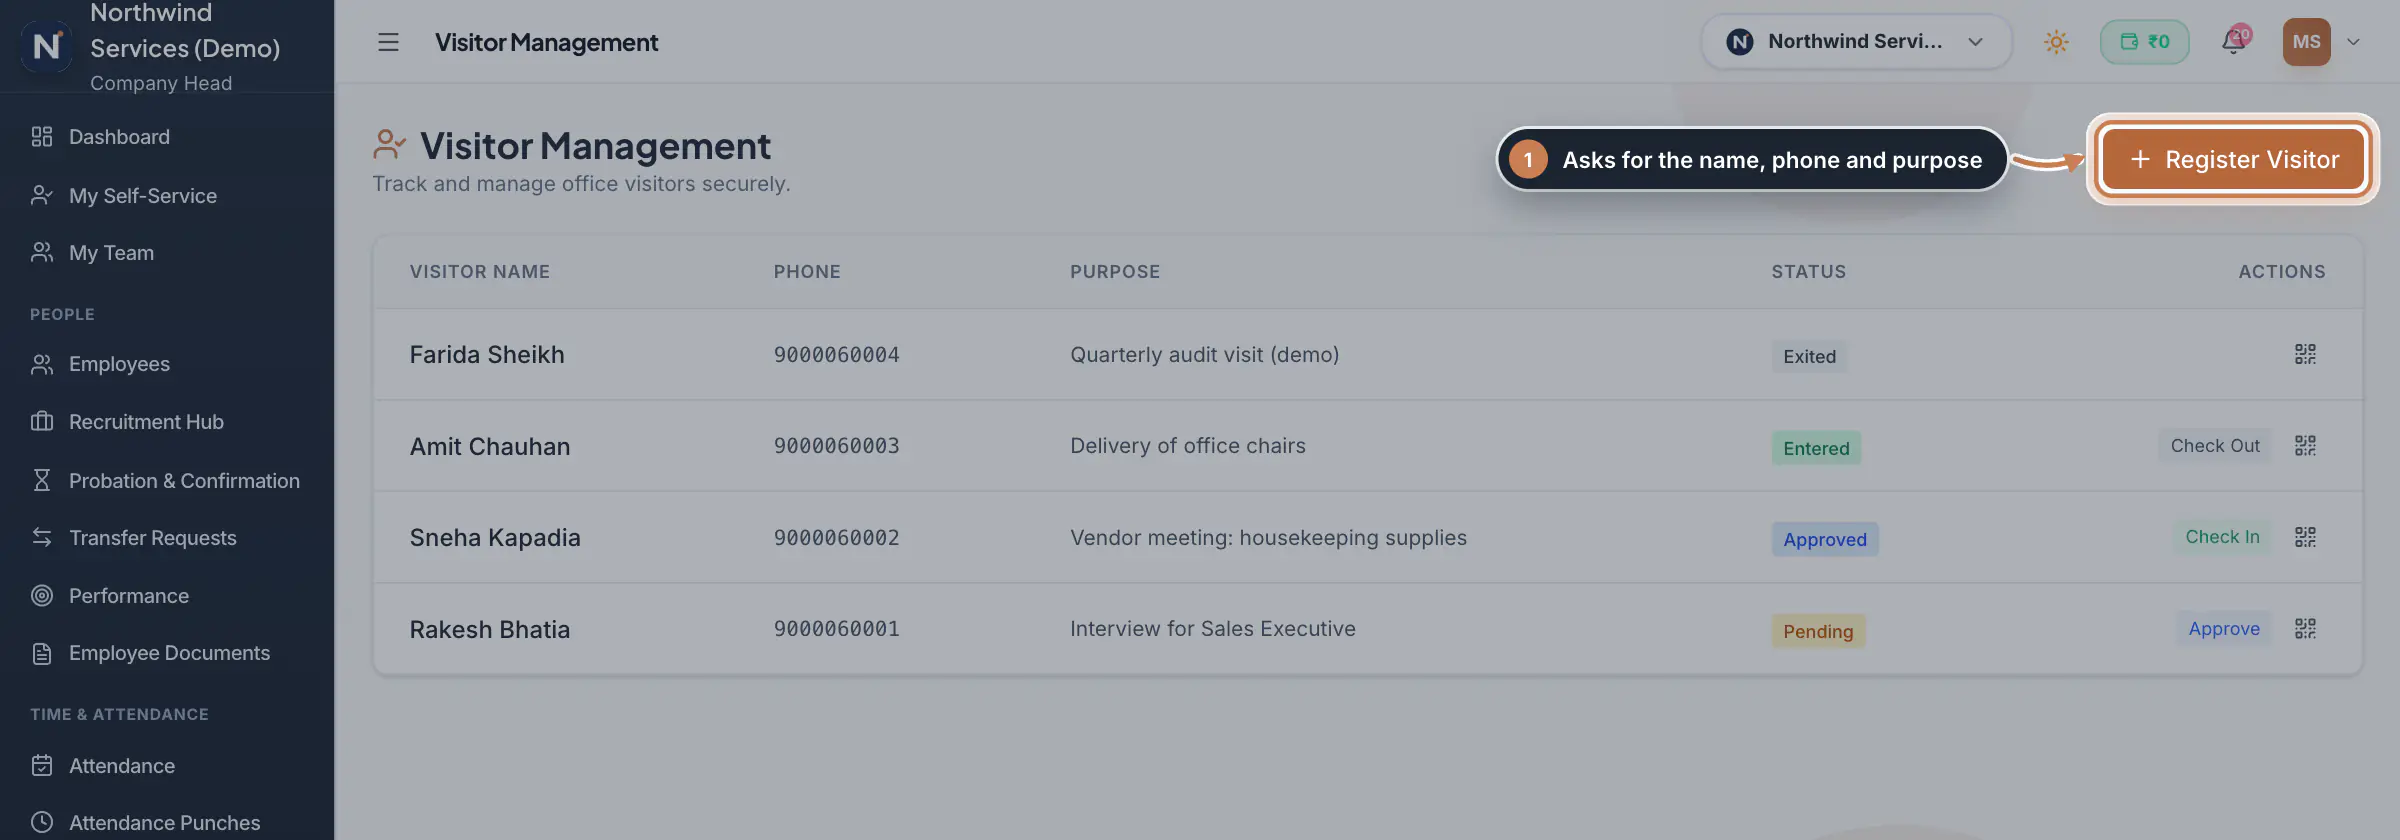2400x840 pixels.
Task: Check Out visitor Amit Chauhan
Action: point(2214,445)
